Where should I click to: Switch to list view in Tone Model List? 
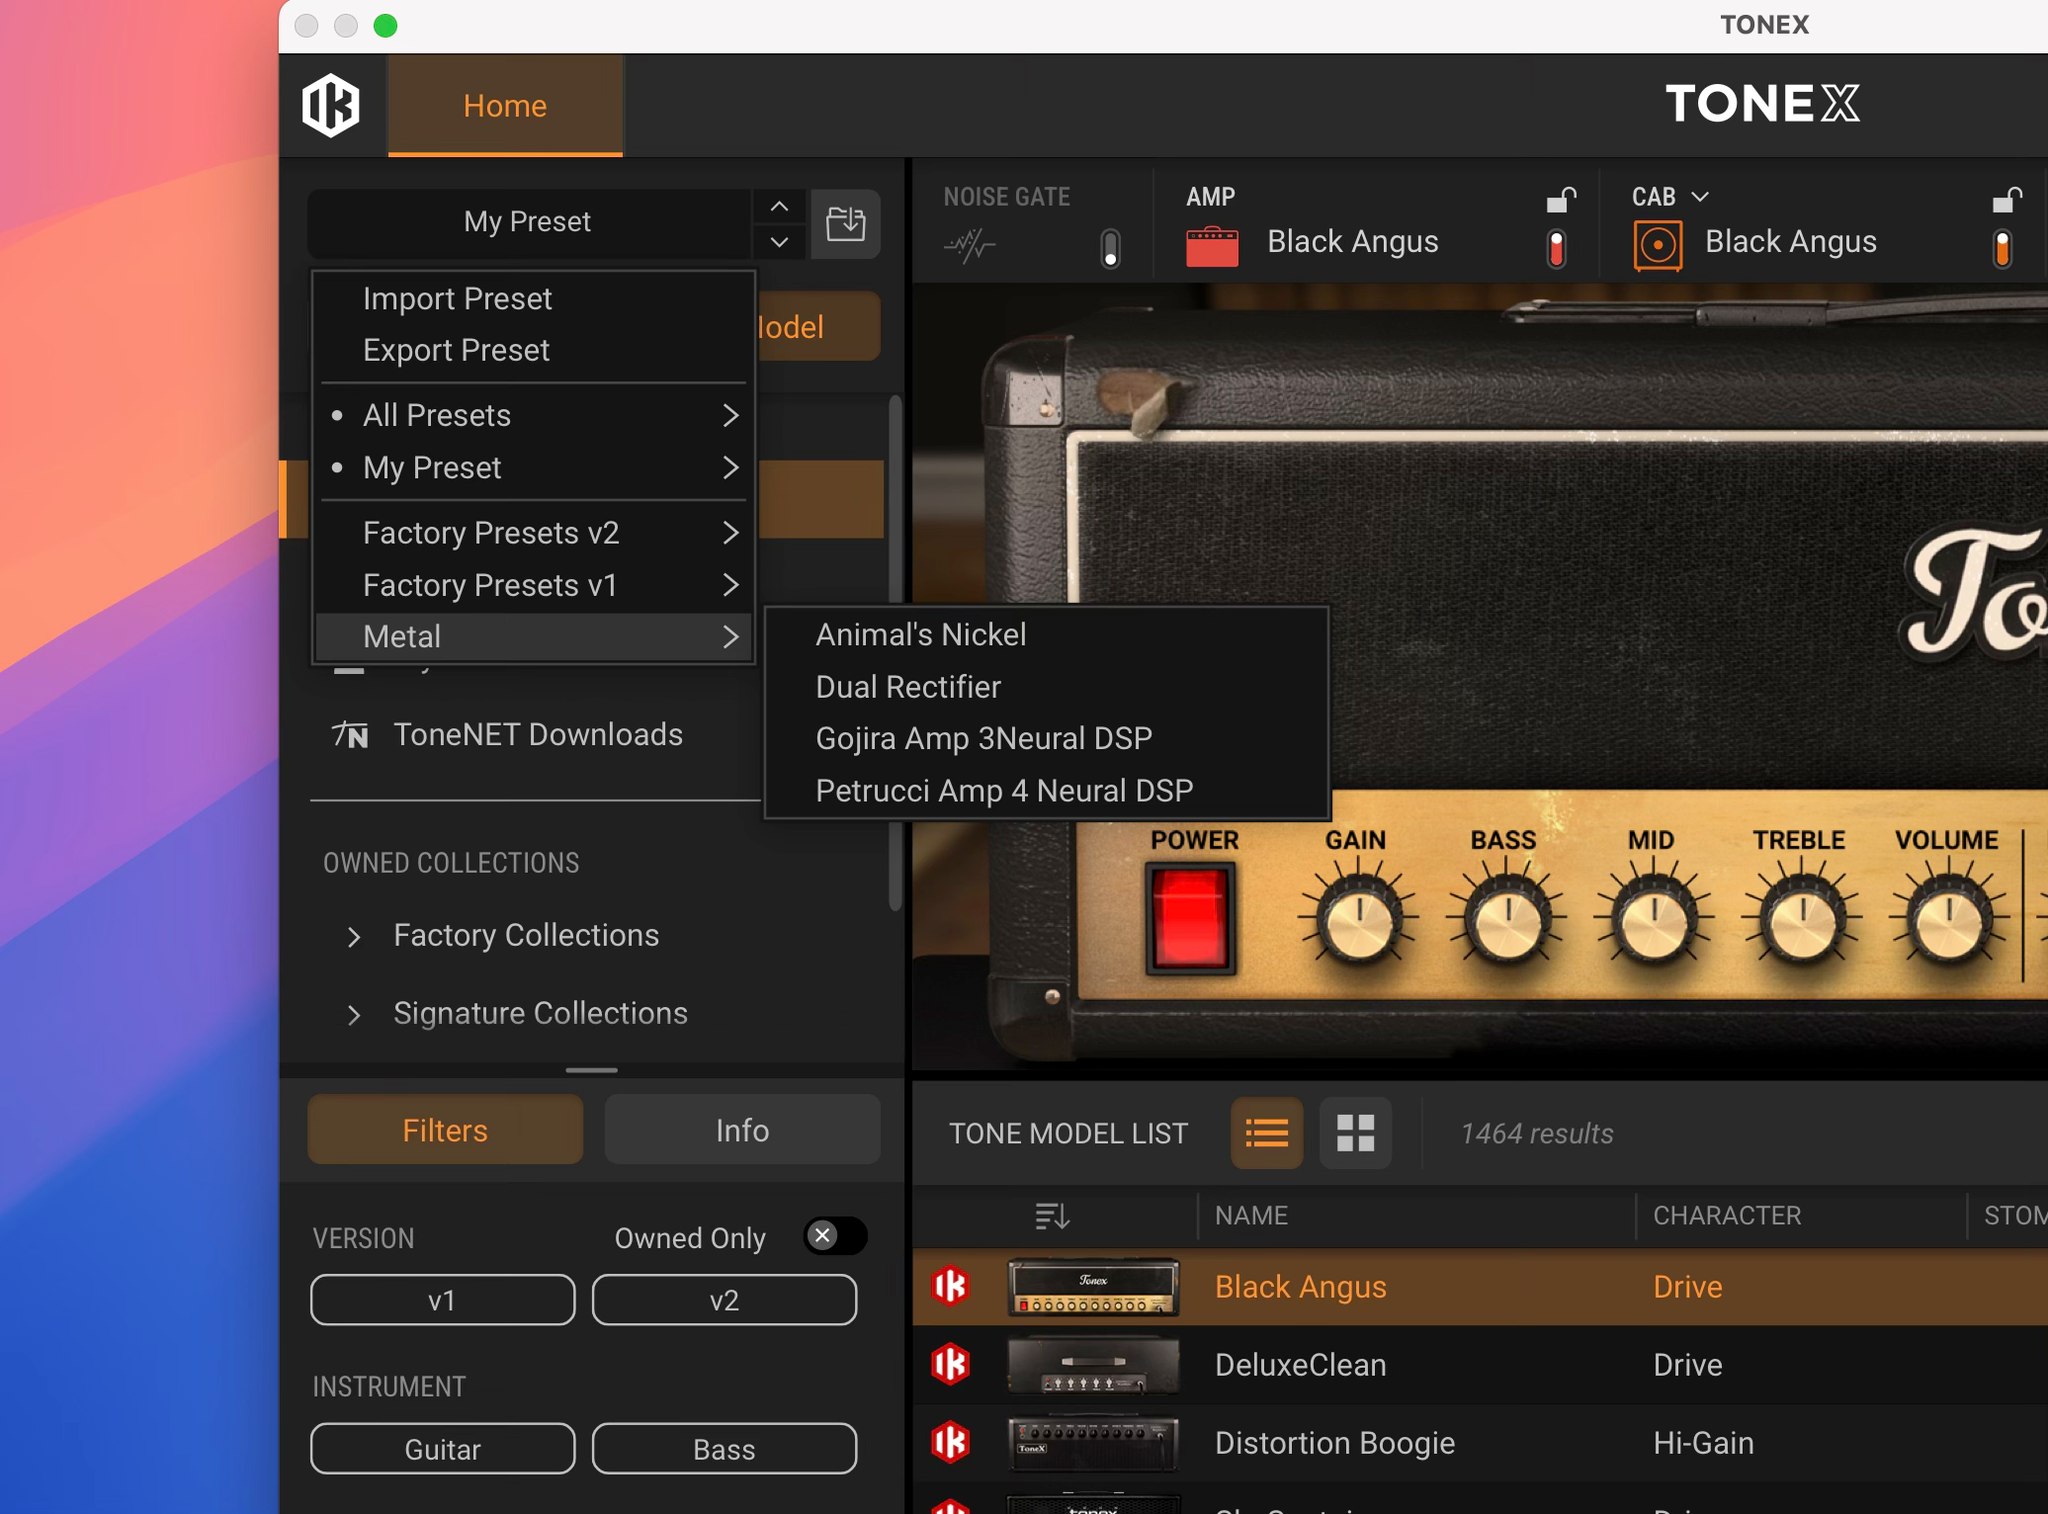[1267, 1133]
